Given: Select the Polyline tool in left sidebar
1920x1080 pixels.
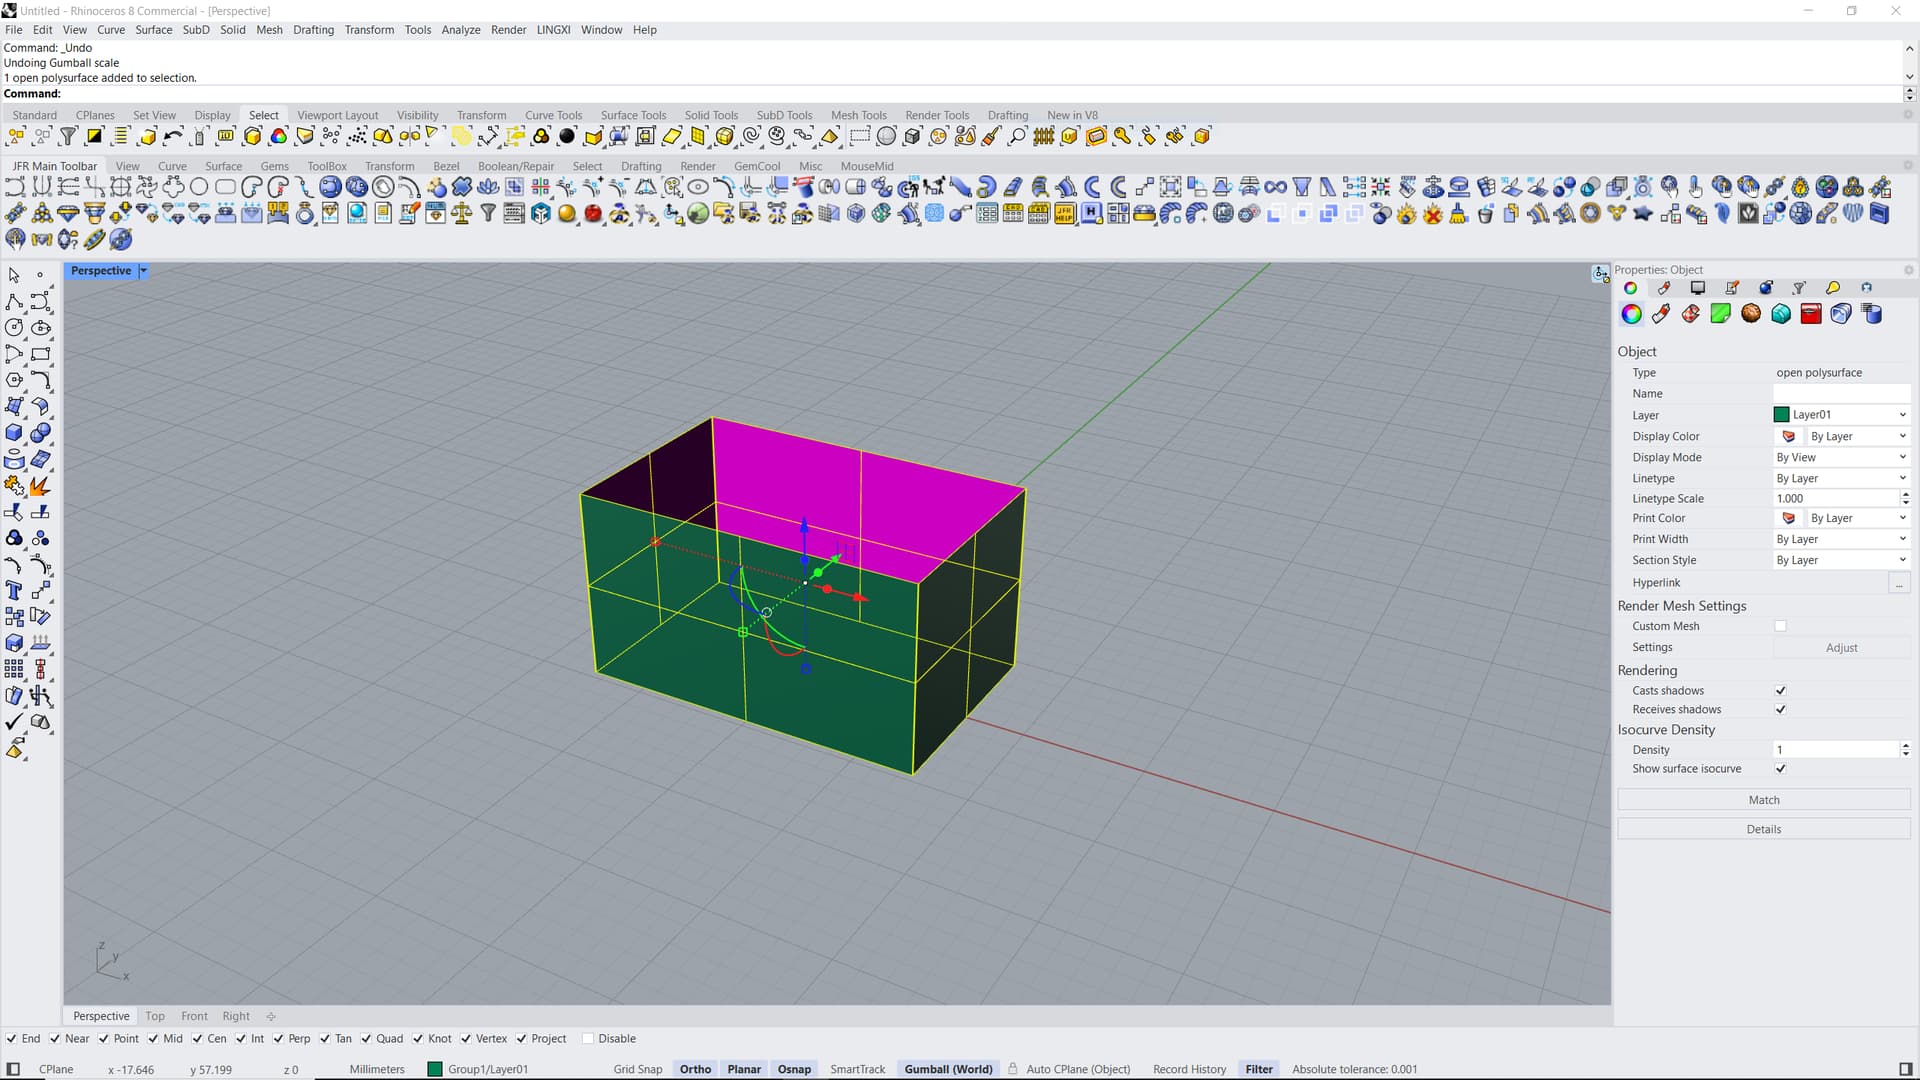Looking at the screenshot, I should [x=14, y=301].
